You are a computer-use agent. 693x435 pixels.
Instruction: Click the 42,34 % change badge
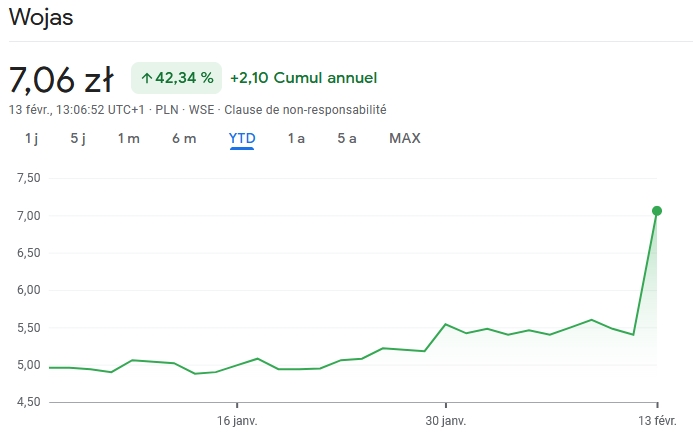pyautogui.click(x=177, y=78)
